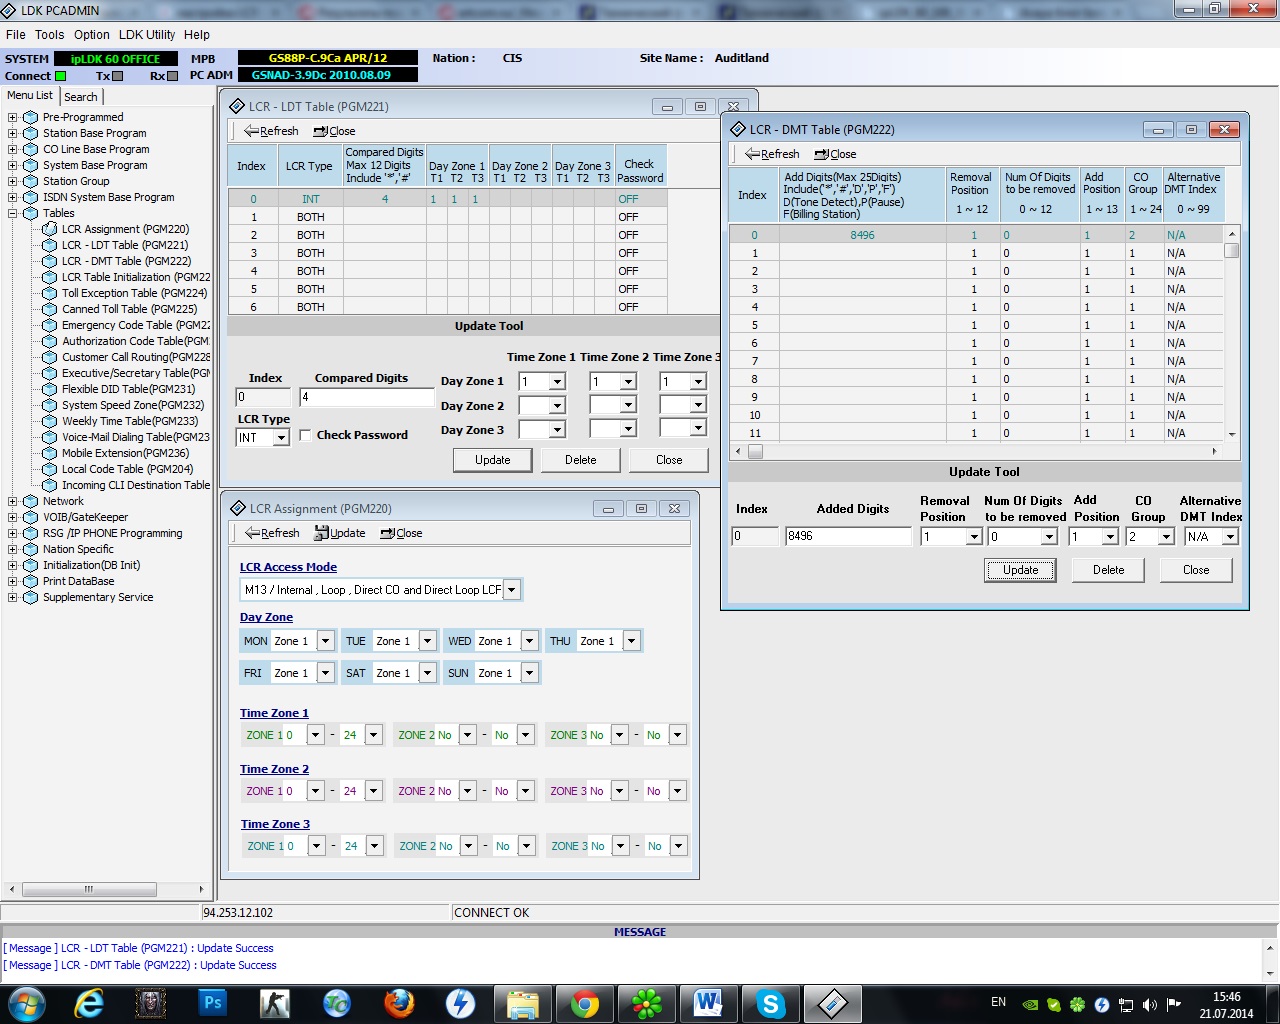
Task: Open the CO Group dropdown in DMT update tool
Action: pyautogui.click(x=1166, y=537)
